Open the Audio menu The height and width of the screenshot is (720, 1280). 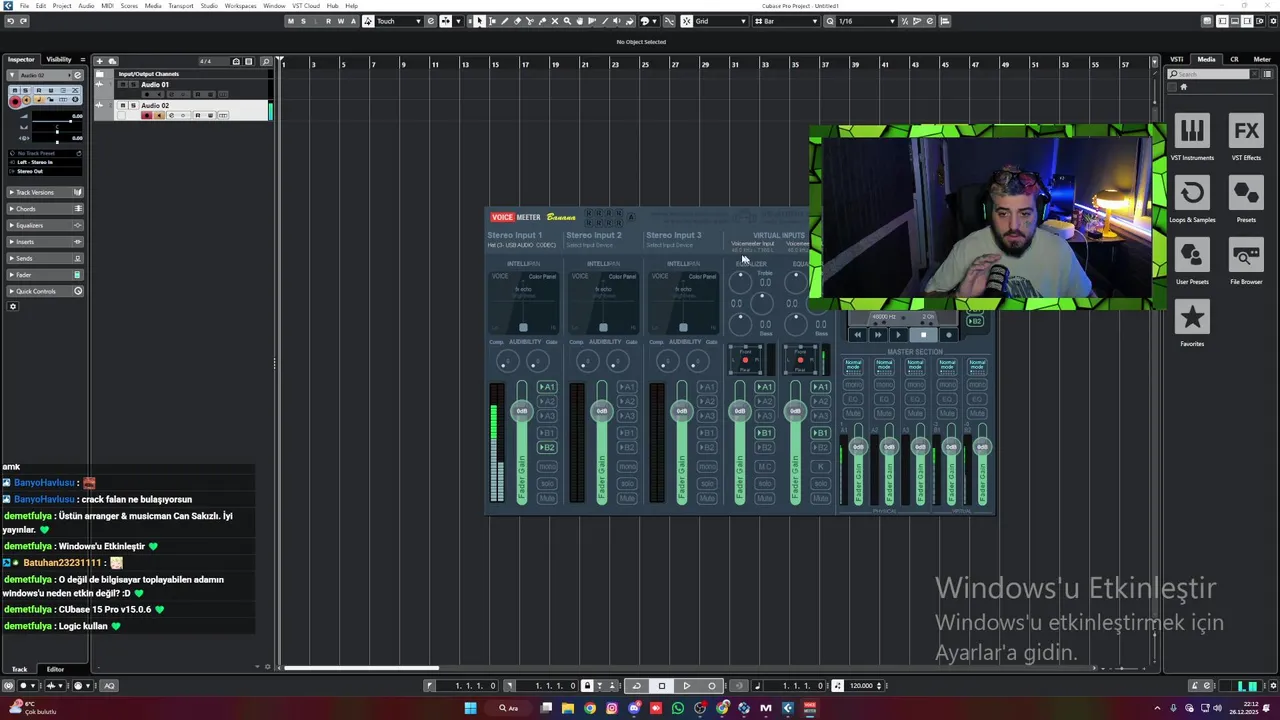click(x=87, y=6)
